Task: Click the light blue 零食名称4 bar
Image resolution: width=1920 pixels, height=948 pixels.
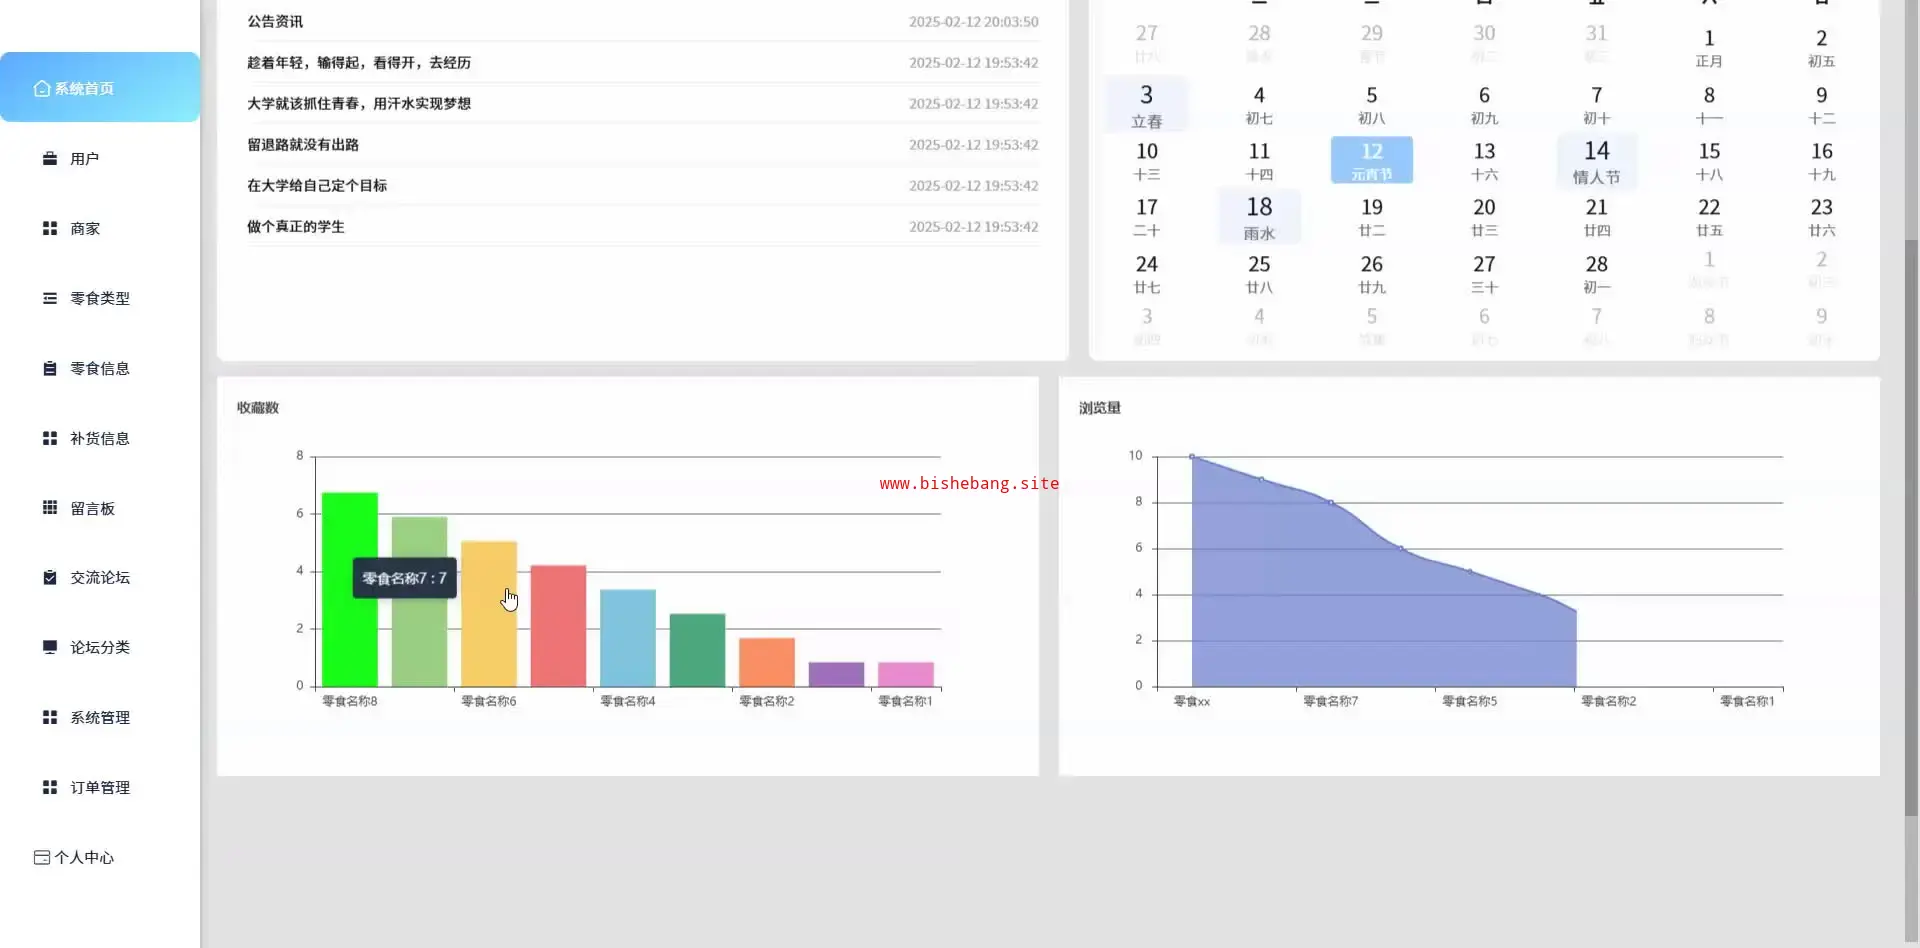Action: [628, 638]
